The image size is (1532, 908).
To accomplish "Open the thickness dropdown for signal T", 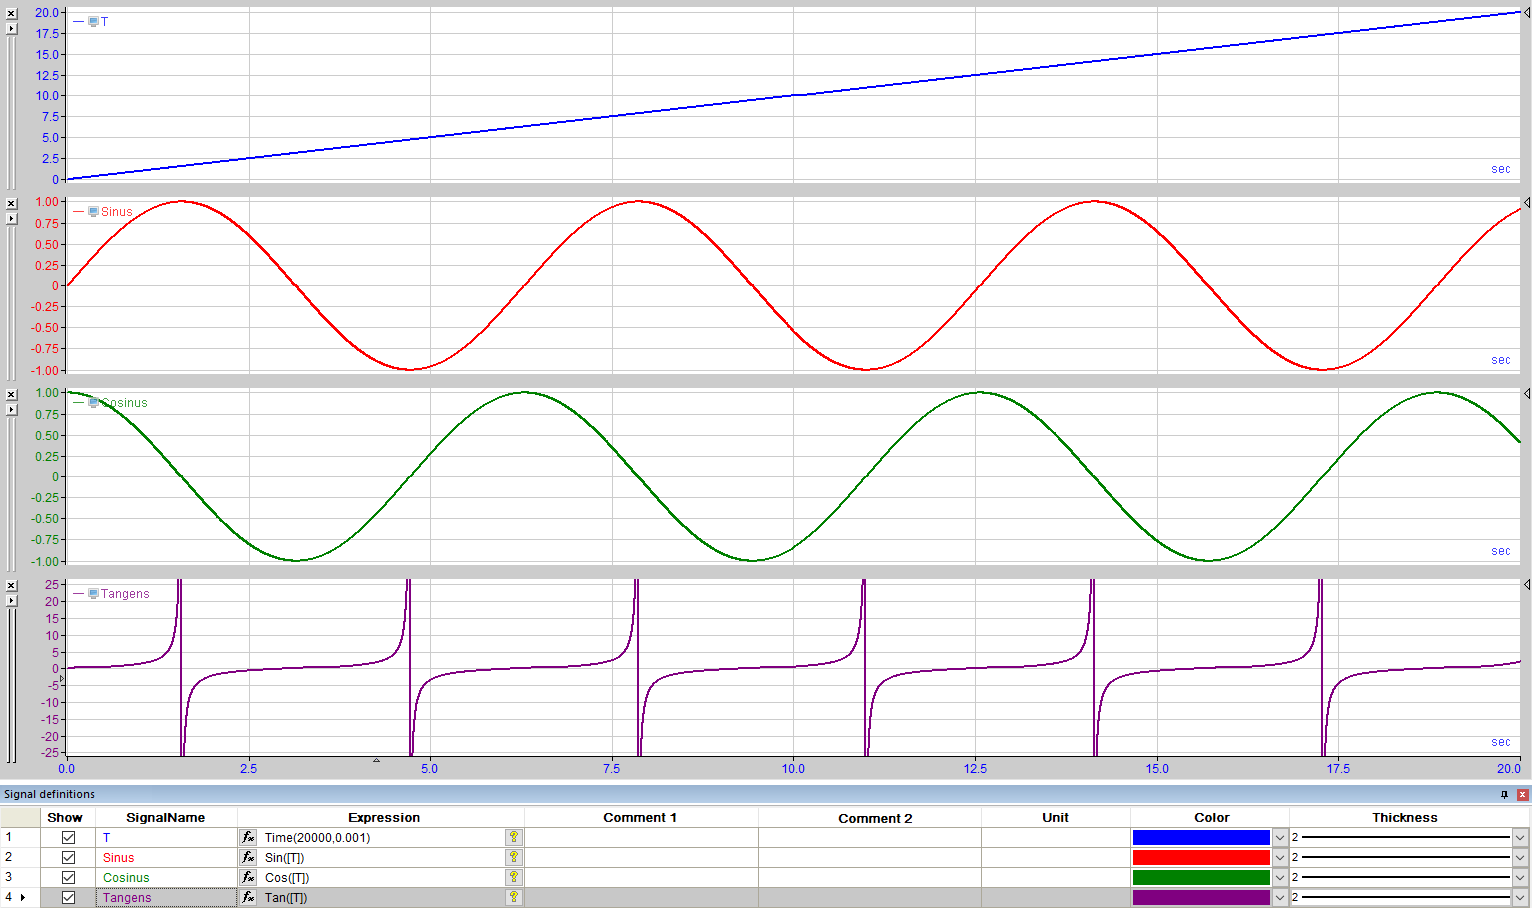I will [x=1520, y=837].
